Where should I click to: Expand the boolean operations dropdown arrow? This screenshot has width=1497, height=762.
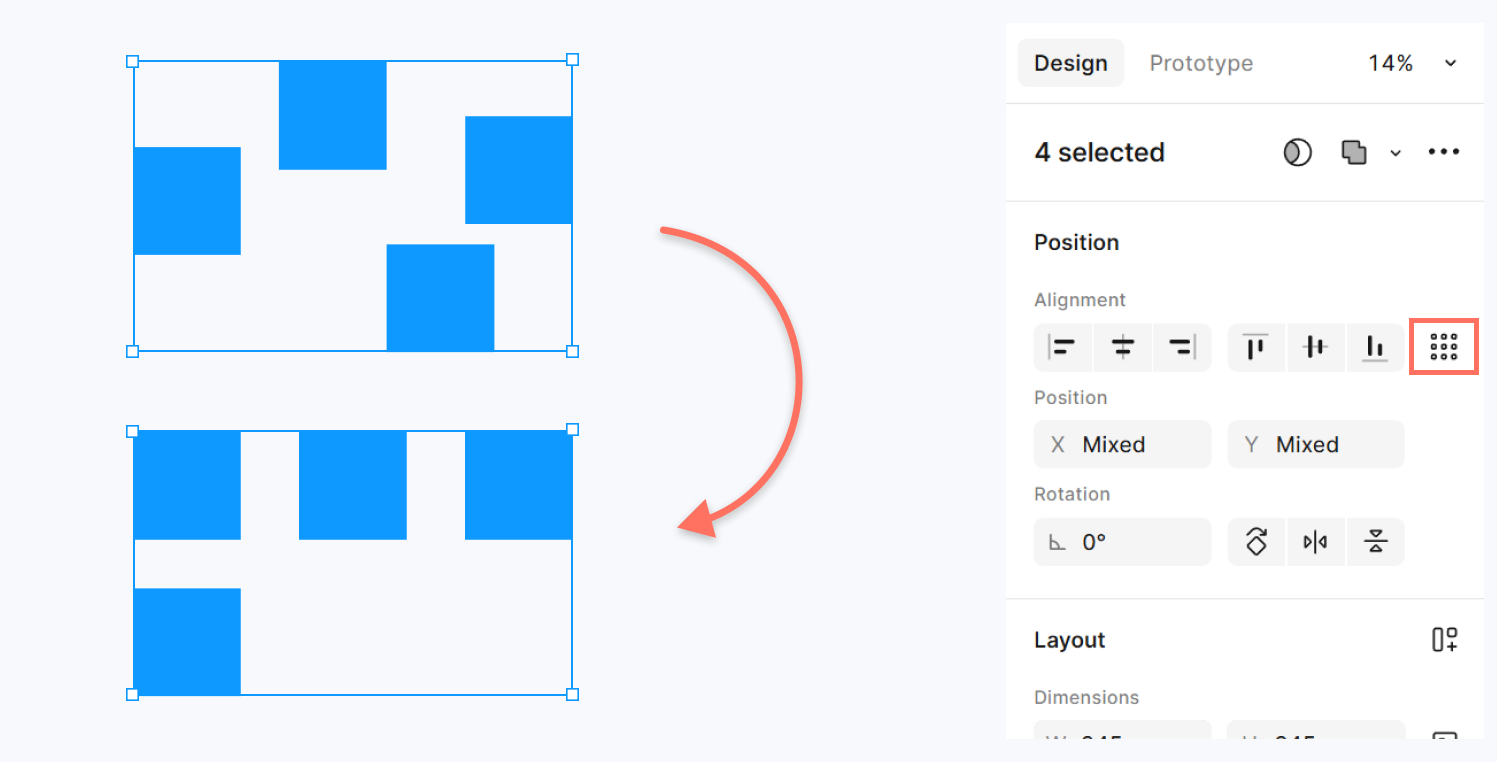tap(1395, 153)
